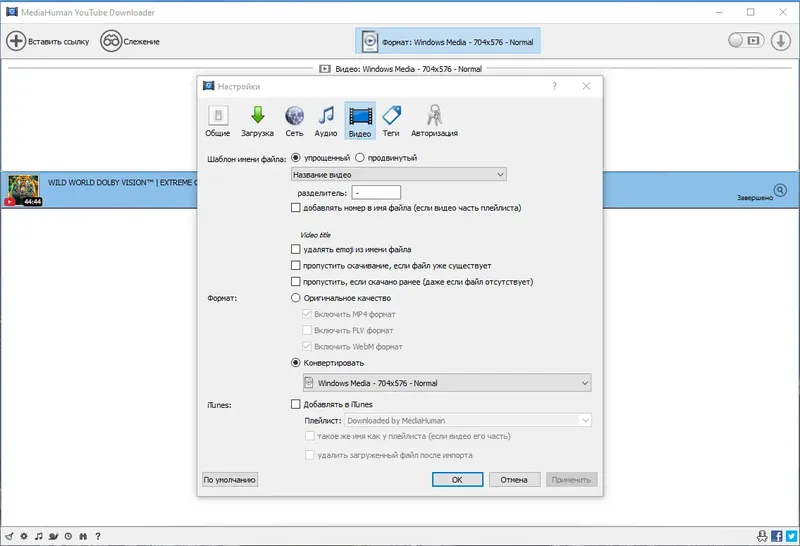This screenshot has height=546, width=800.
Task: Expand the Downloaded by MediaHuman playlist dropdown
Action: [468, 420]
